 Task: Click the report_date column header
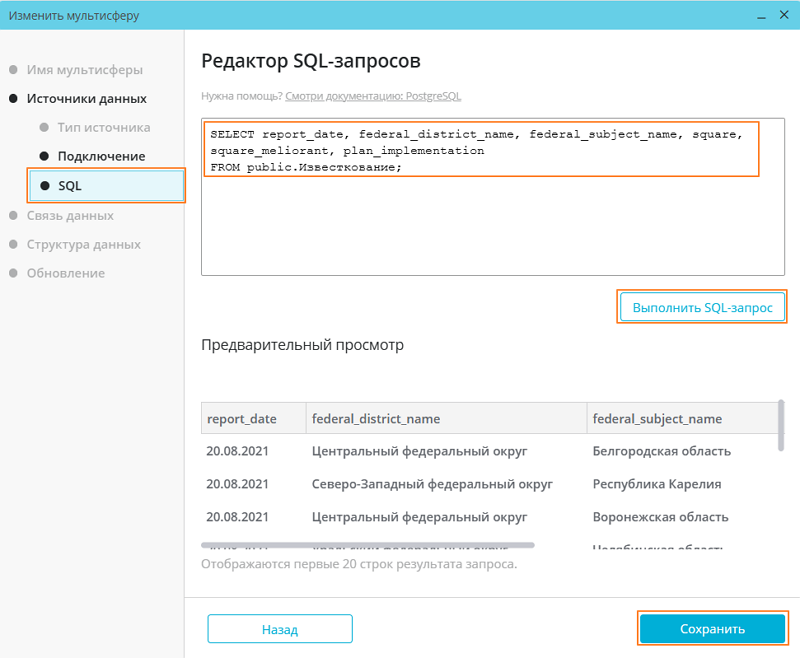pyautogui.click(x=254, y=418)
